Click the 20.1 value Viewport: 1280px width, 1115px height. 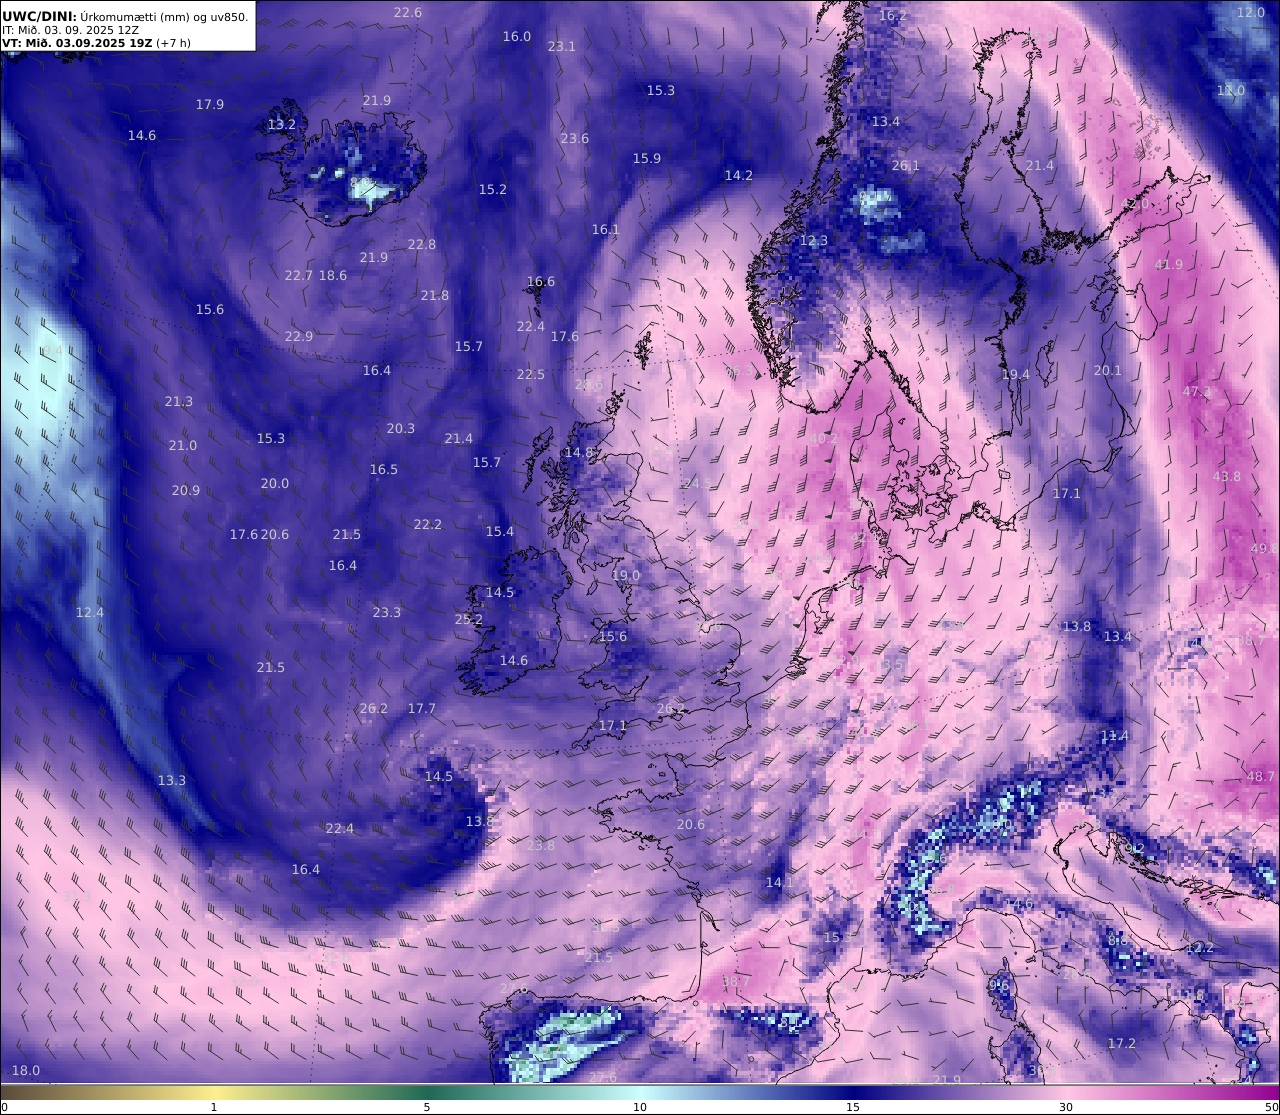click(x=1108, y=371)
